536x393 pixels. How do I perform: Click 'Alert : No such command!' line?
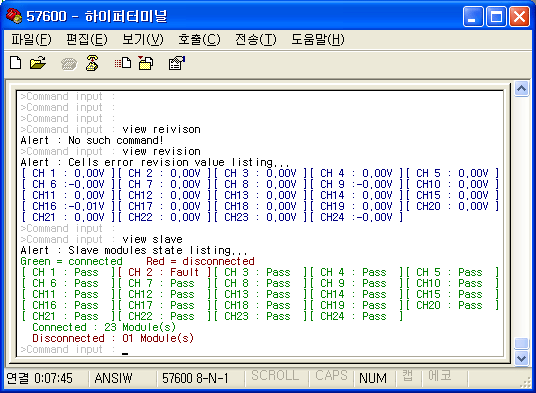click(x=92, y=140)
